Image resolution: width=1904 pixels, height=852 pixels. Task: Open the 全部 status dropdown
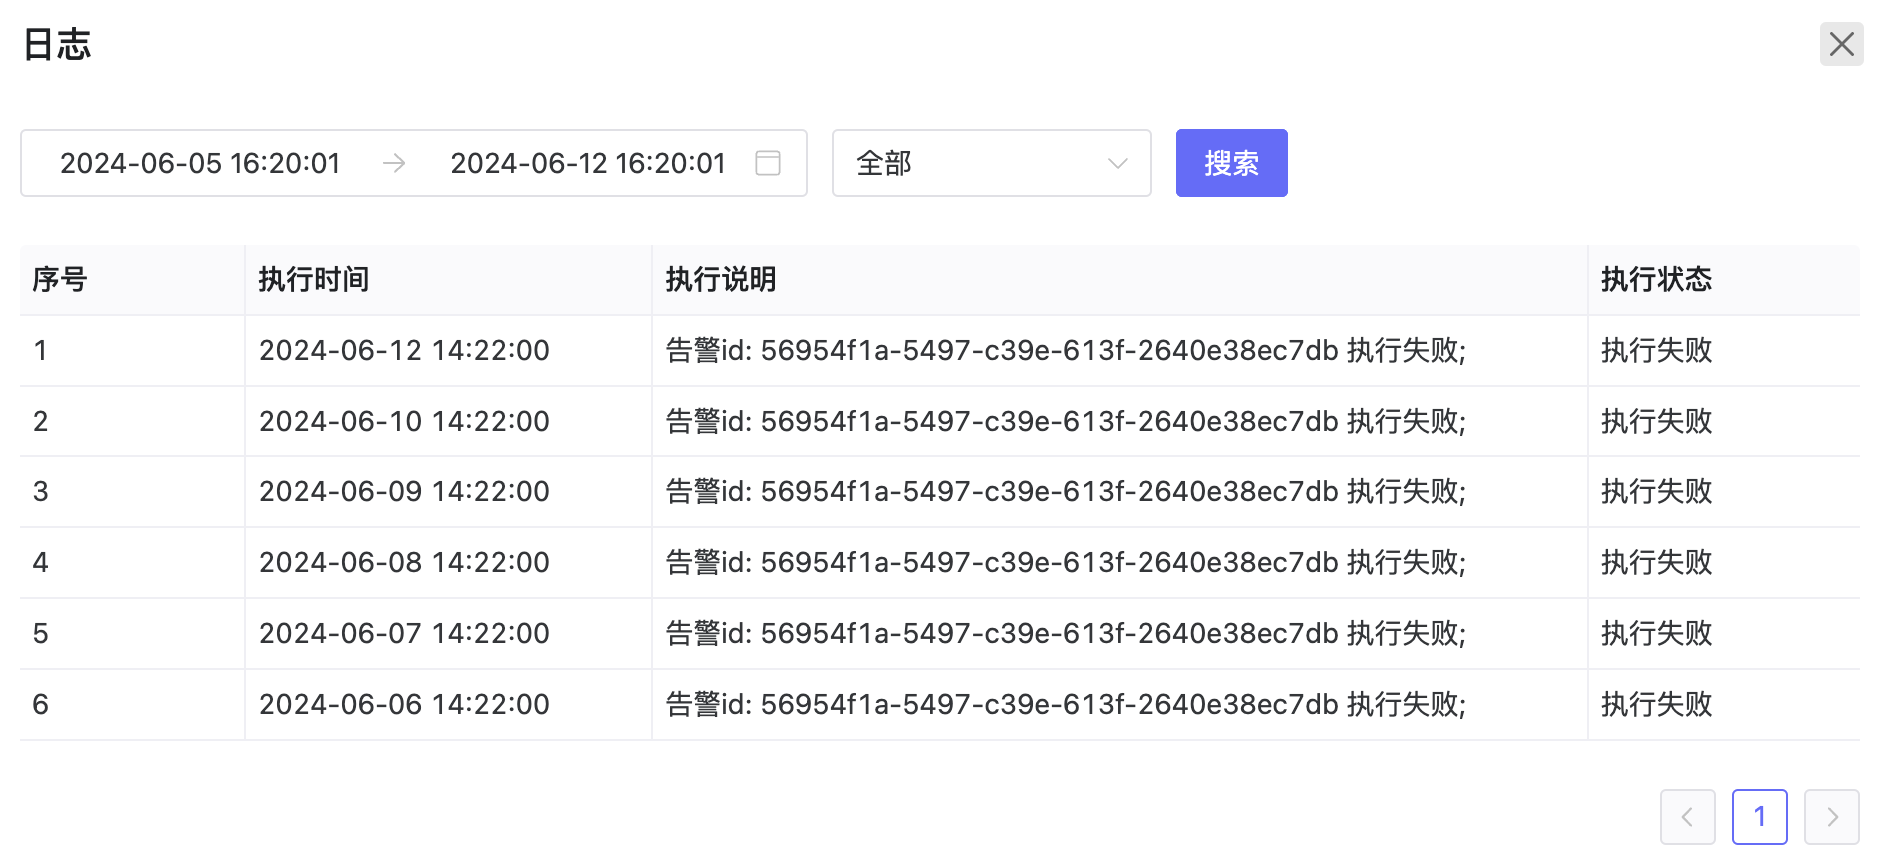(980, 163)
